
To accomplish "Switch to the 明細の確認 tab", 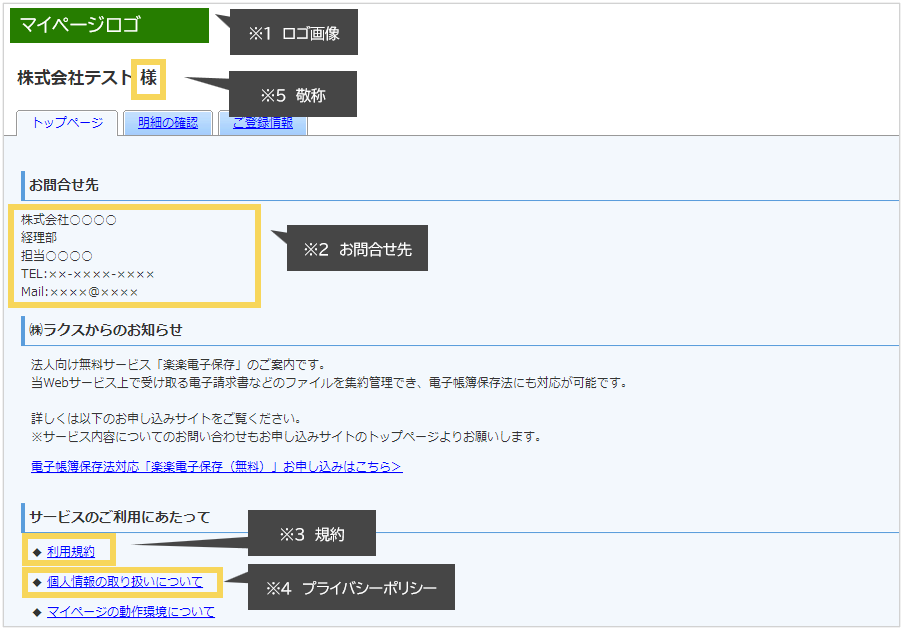I will (x=166, y=121).
